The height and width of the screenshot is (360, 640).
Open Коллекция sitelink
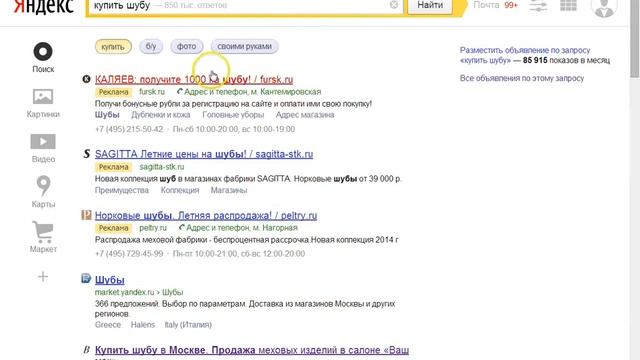tap(180, 190)
